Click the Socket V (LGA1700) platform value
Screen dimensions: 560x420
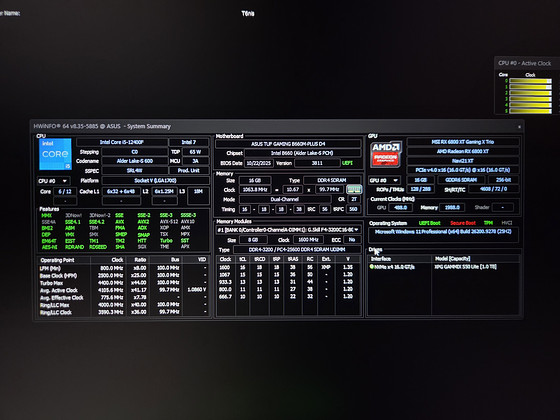point(155,181)
